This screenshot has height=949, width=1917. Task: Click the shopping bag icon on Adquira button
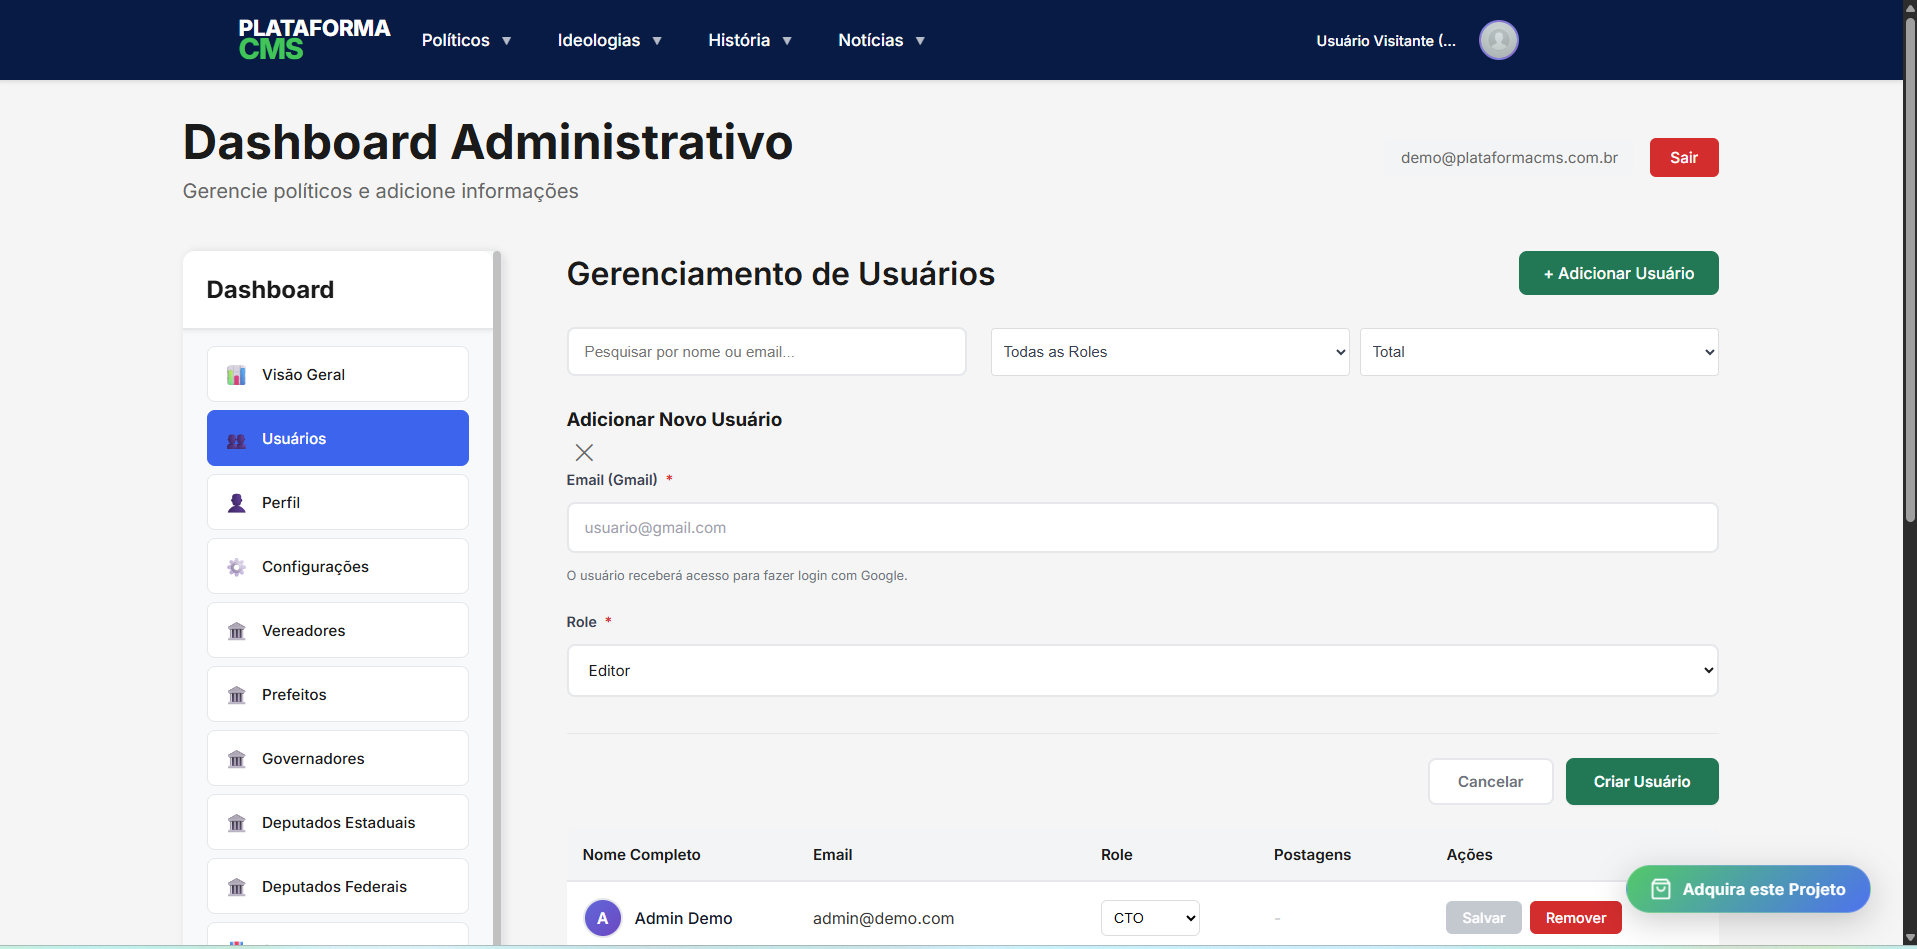1660,889
